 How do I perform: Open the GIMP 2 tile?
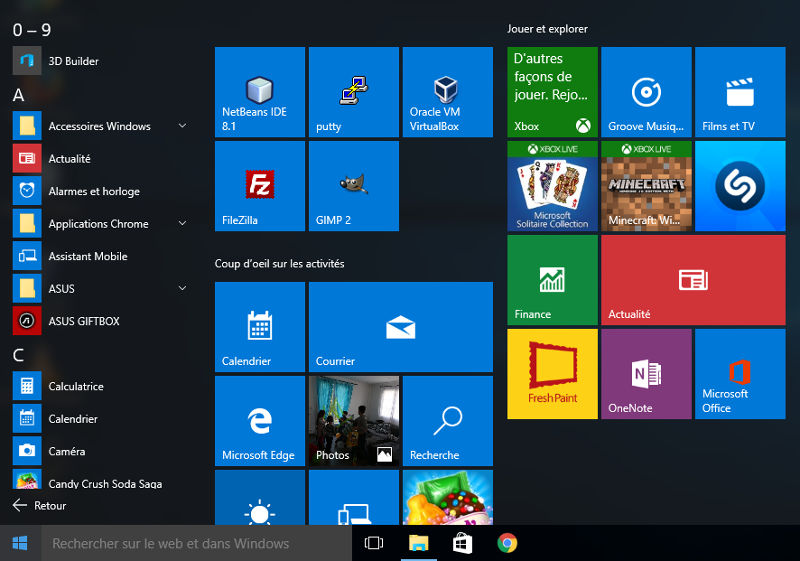point(354,186)
